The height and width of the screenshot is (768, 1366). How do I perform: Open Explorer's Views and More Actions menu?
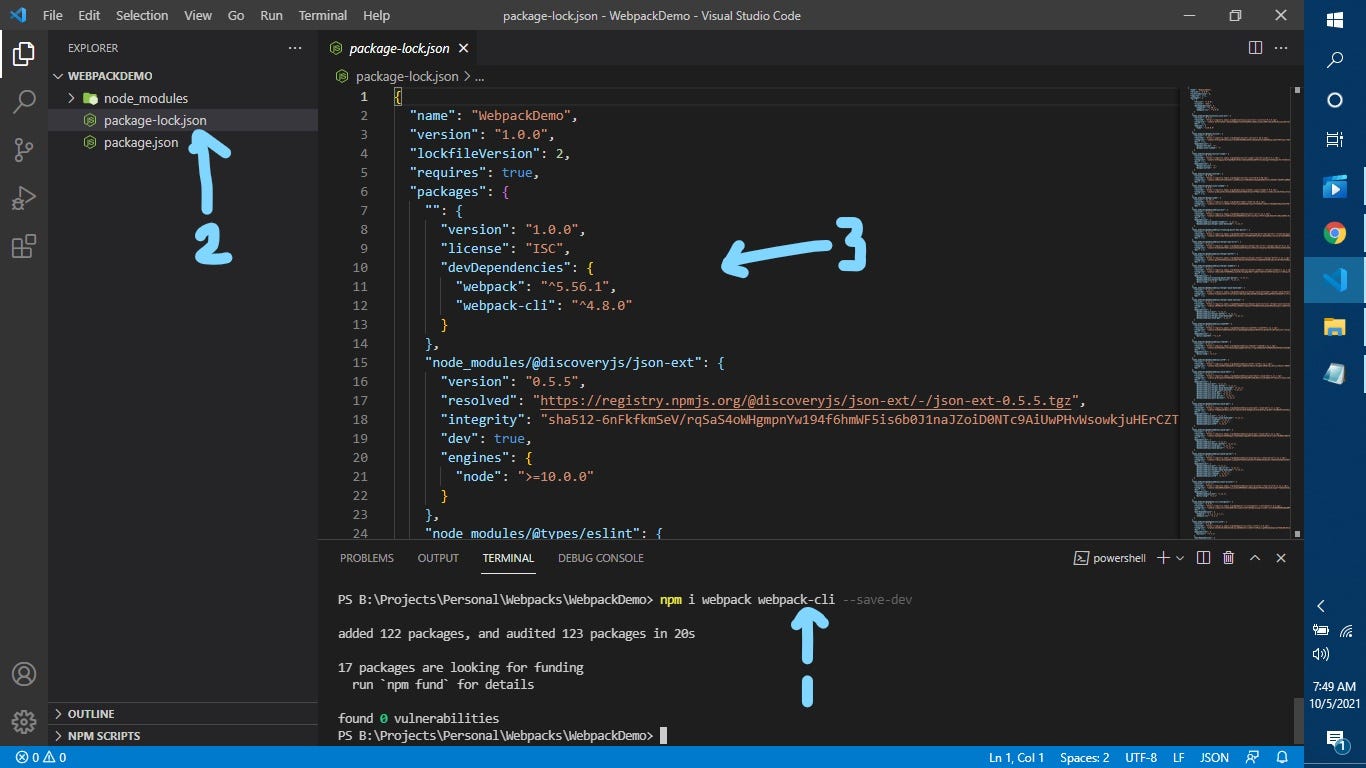click(294, 48)
